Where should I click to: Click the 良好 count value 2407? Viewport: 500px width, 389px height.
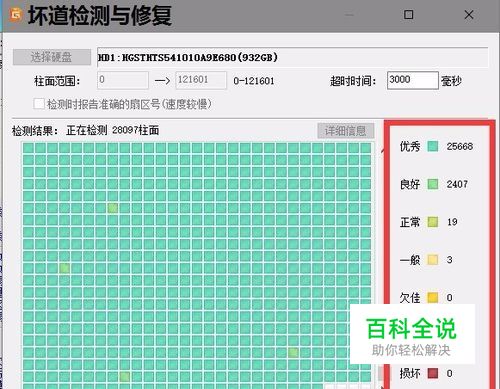(x=457, y=184)
